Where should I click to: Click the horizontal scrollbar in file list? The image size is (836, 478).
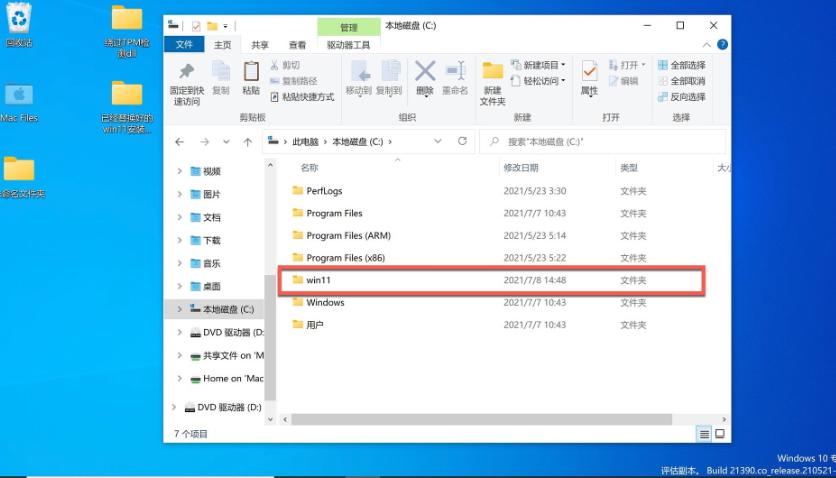481,419
